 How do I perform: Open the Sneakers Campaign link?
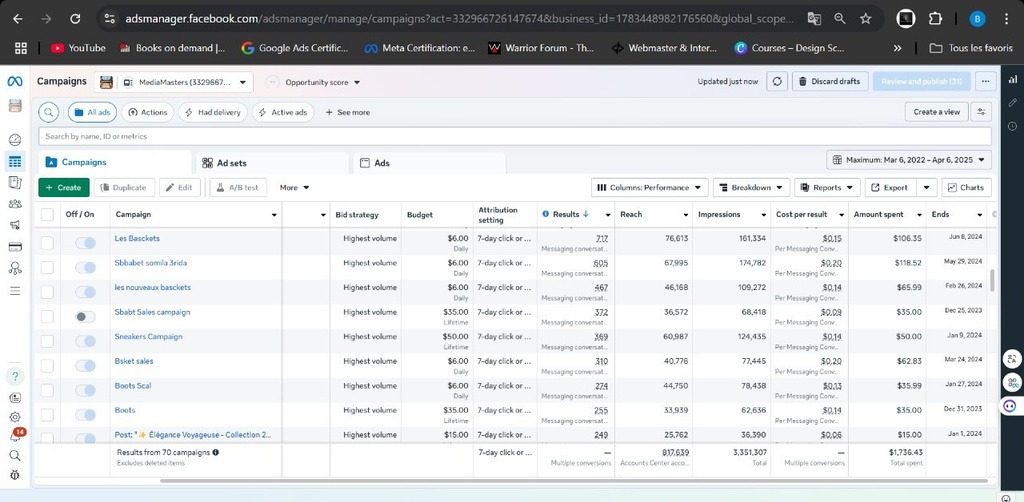tap(148, 337)
